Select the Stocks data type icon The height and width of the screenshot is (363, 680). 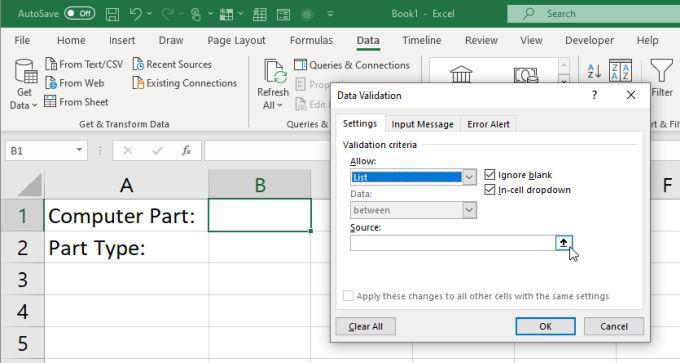pos(461,74)
